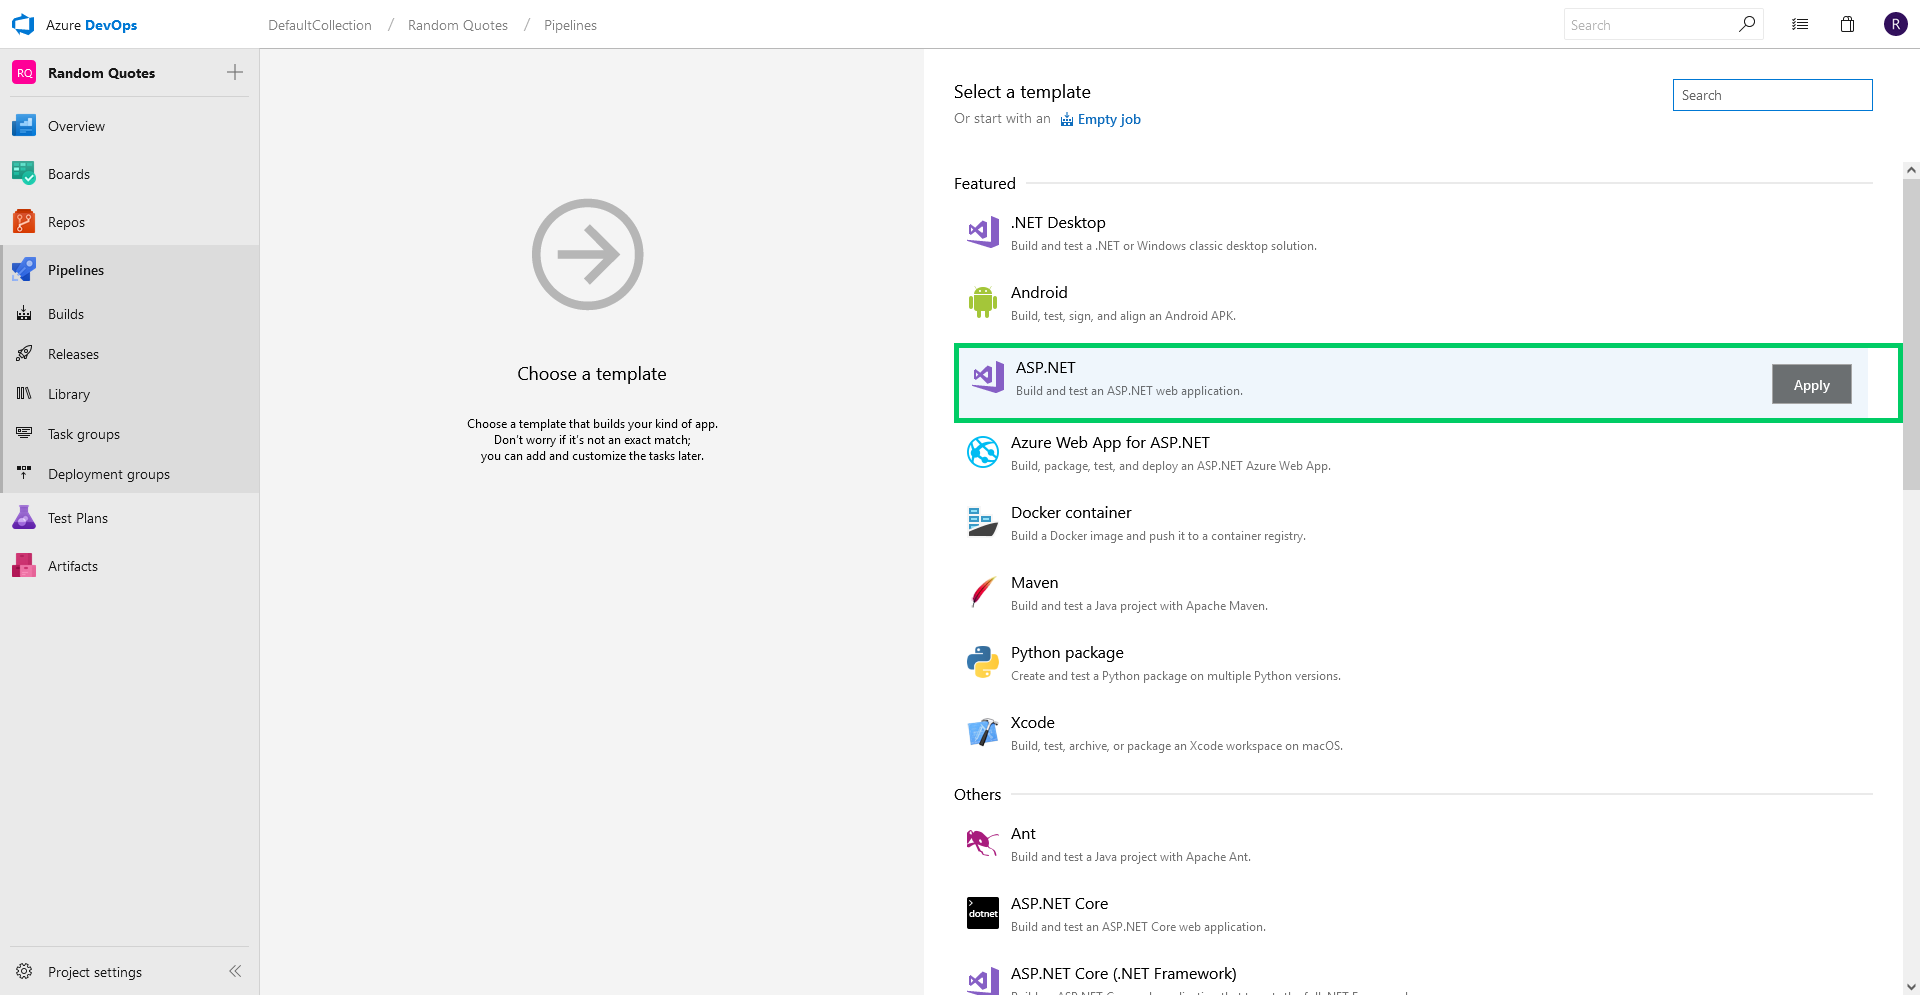Open the Artifacts sidebar icon
1920x995 pixels.
[24, 566]
